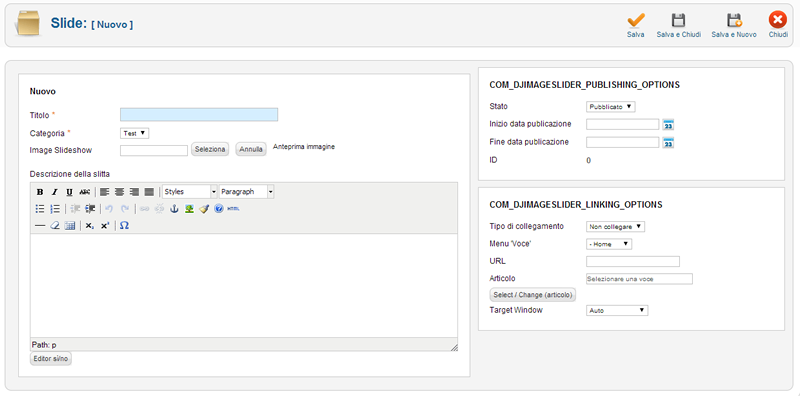This screenshot has width=800, height=396.
Task: Click the Fine data publicazione date field
Action: click(623, 142)
